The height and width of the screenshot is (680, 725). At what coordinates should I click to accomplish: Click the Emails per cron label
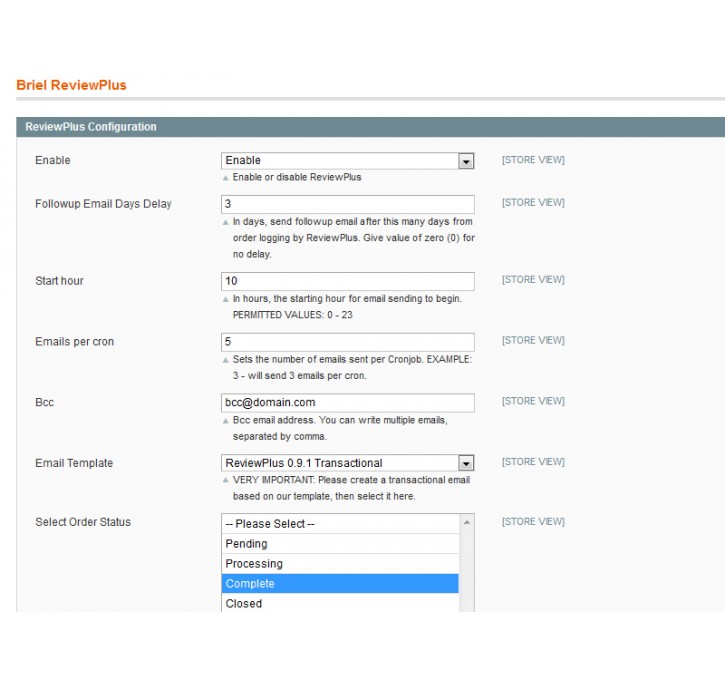coord(74,342)
